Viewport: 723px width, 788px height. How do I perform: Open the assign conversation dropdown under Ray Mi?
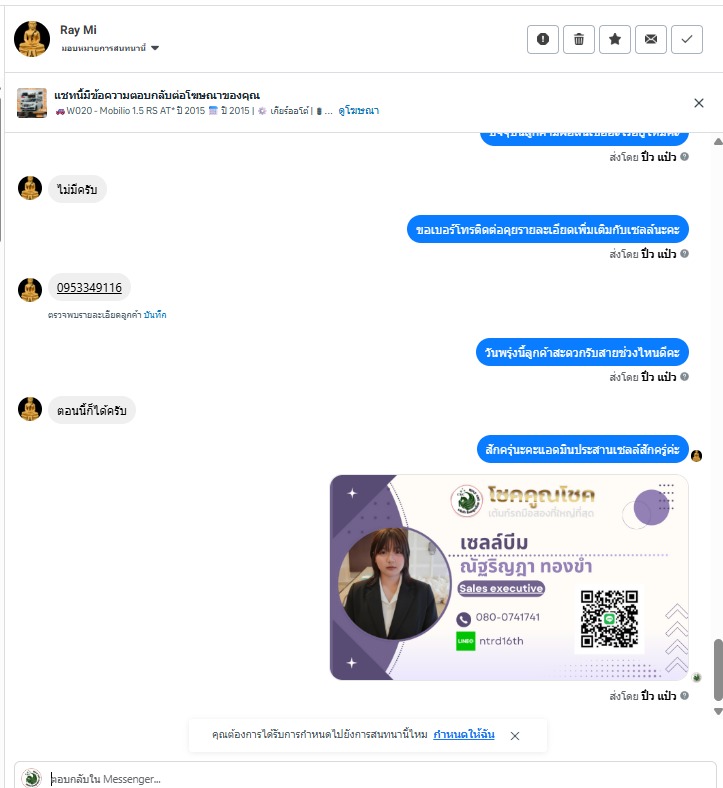pyautogui.click(x=110, y=48)
